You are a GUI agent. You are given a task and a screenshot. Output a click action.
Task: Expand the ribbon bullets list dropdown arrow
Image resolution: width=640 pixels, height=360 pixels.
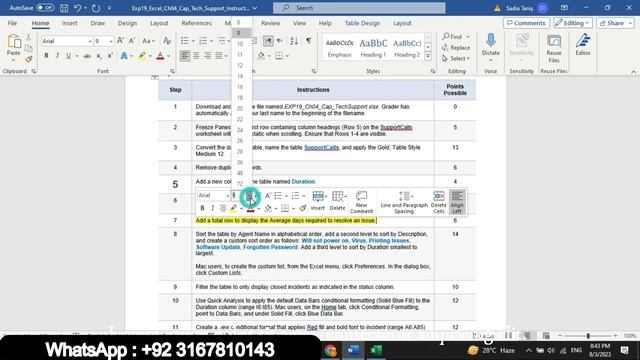coord(193,41)
